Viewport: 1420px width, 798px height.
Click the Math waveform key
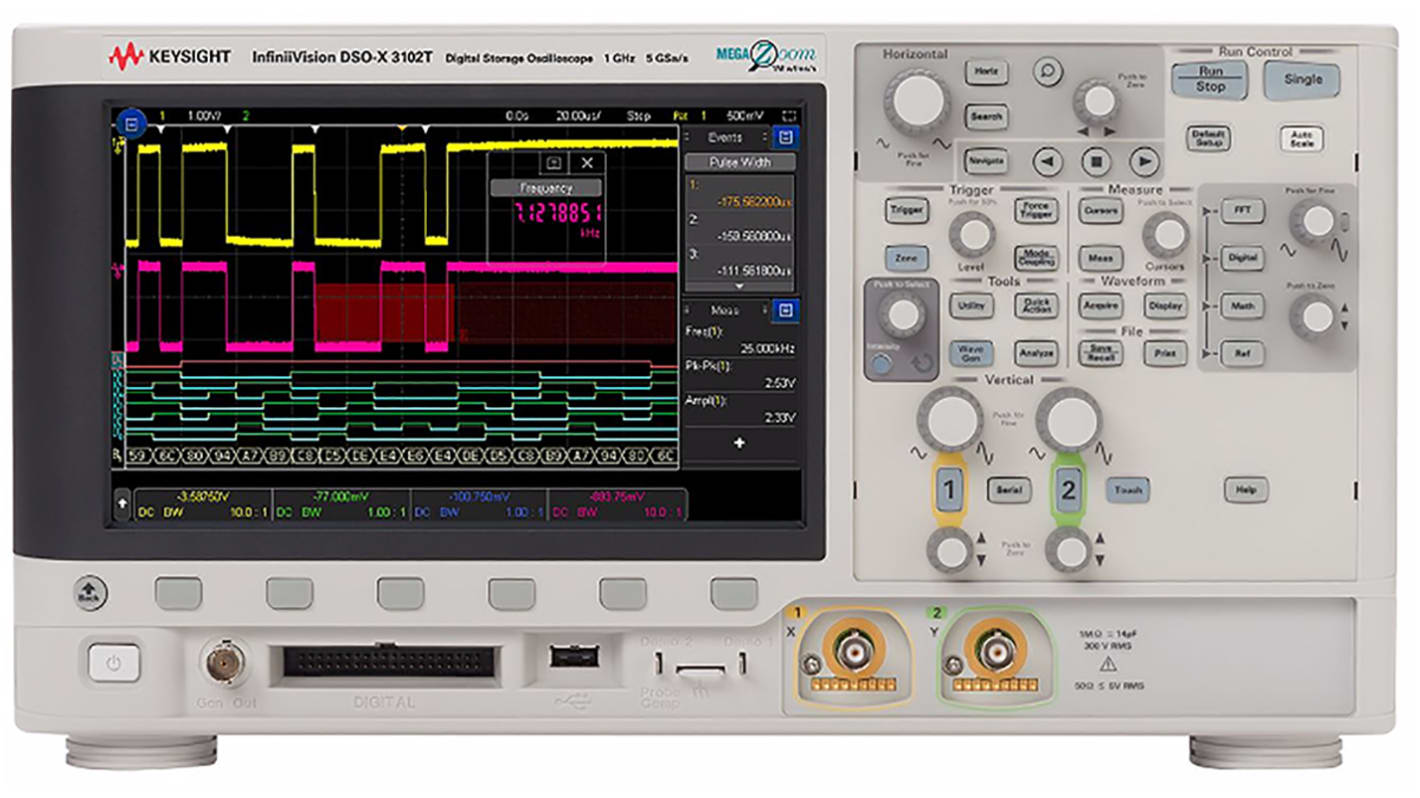point(1243,306)
